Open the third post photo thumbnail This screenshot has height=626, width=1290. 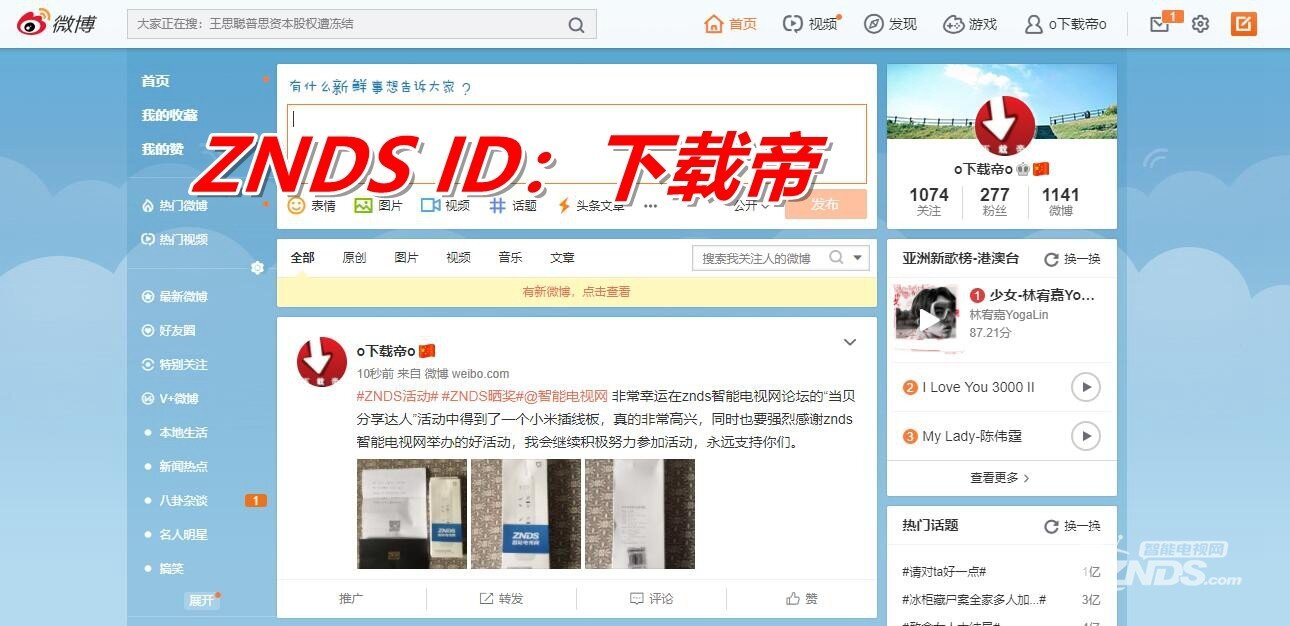pos(640,514)
